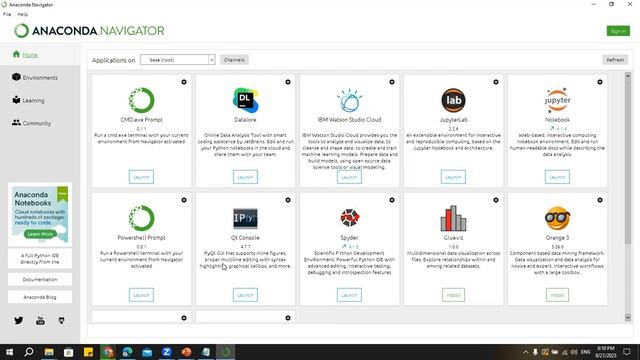Click settings gear on partially visible third-row first card

click(184, 318)
